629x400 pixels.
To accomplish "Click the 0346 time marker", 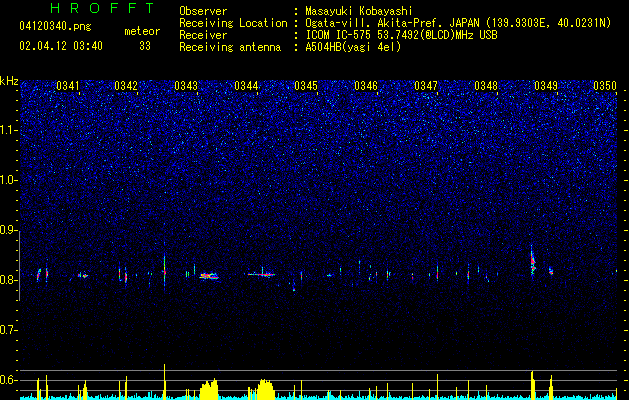I will [x=366, y=85].
